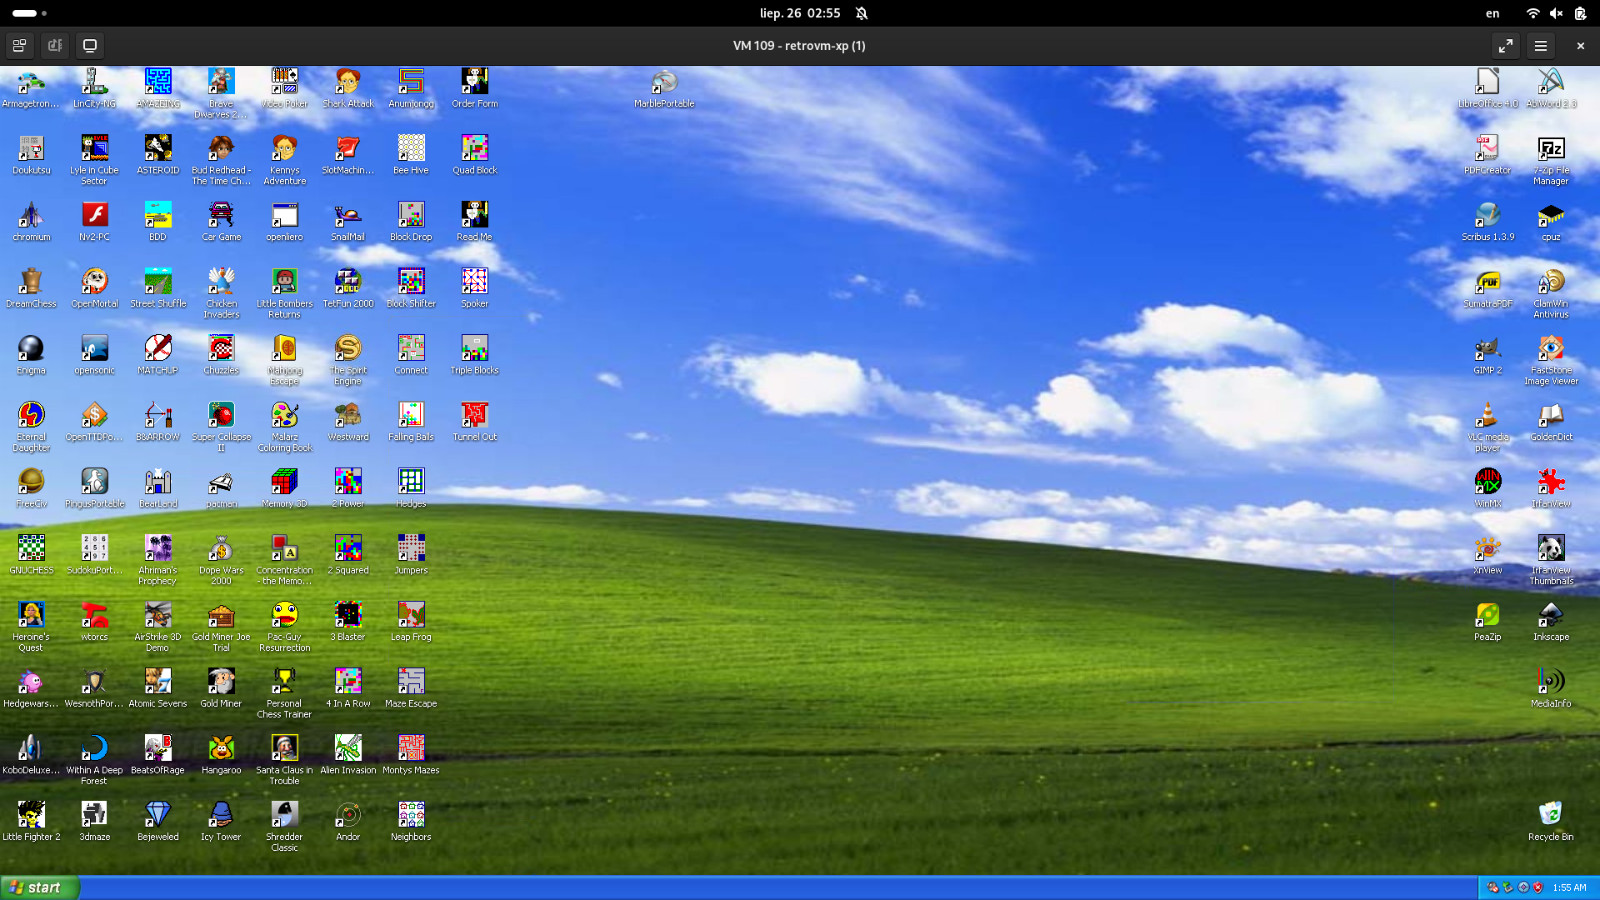Select the LinCity-NG desktop icon
Image resolution: width=1600 pixels, height=900 pixels.
click(94, 82)
